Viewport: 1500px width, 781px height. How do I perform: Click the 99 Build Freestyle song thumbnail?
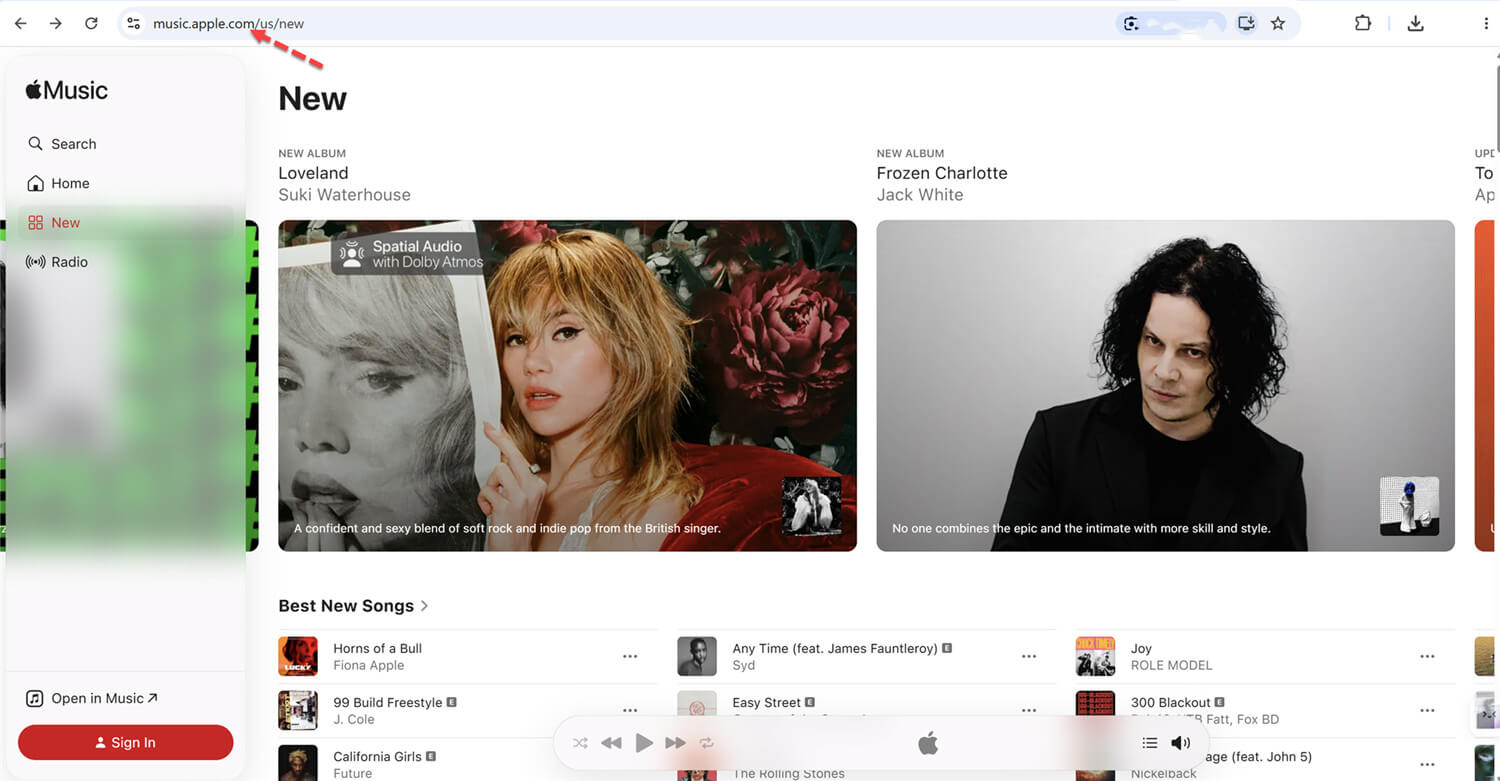(298, 710)
